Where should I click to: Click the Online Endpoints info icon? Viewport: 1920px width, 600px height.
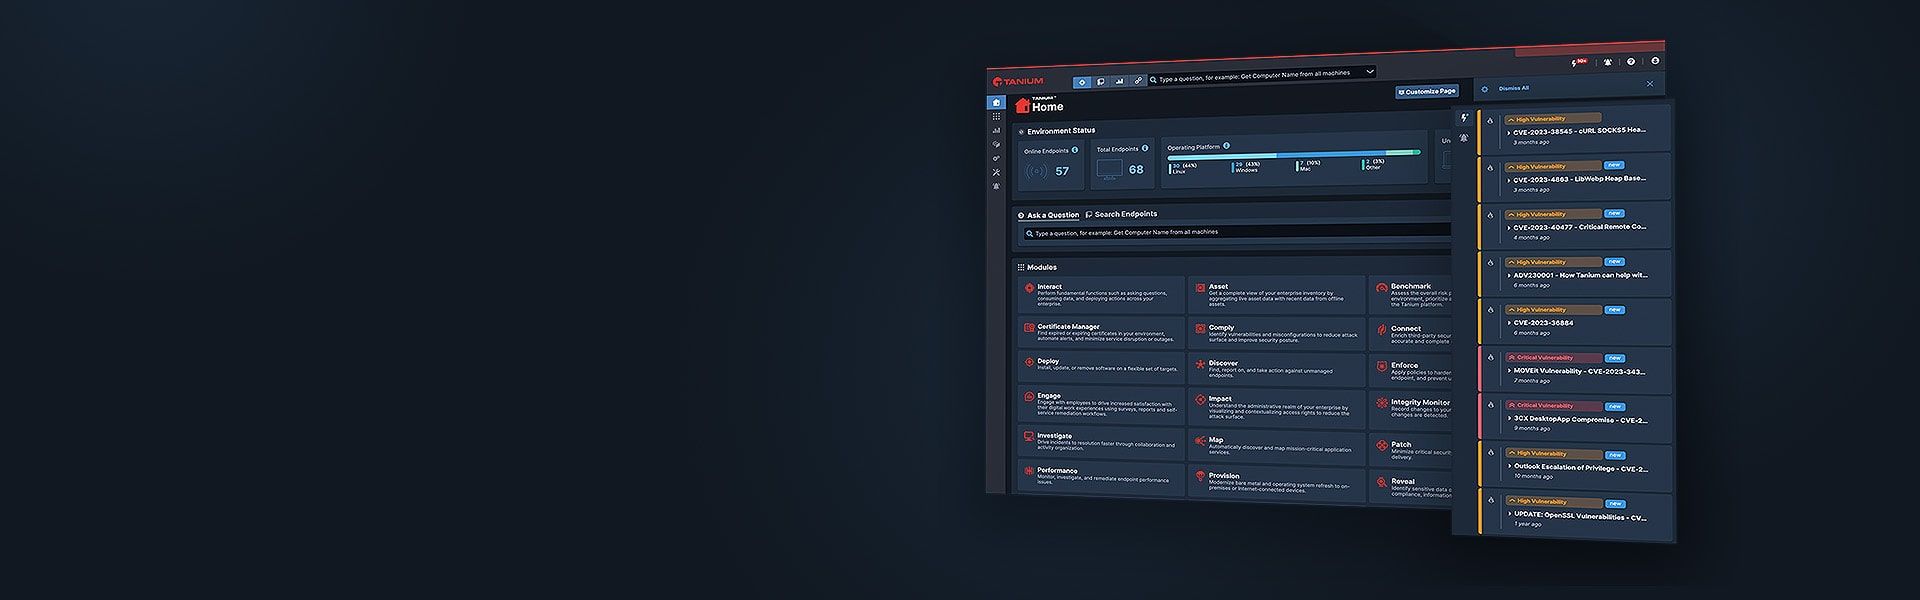pyautogui.click(x=1075, y=150)
